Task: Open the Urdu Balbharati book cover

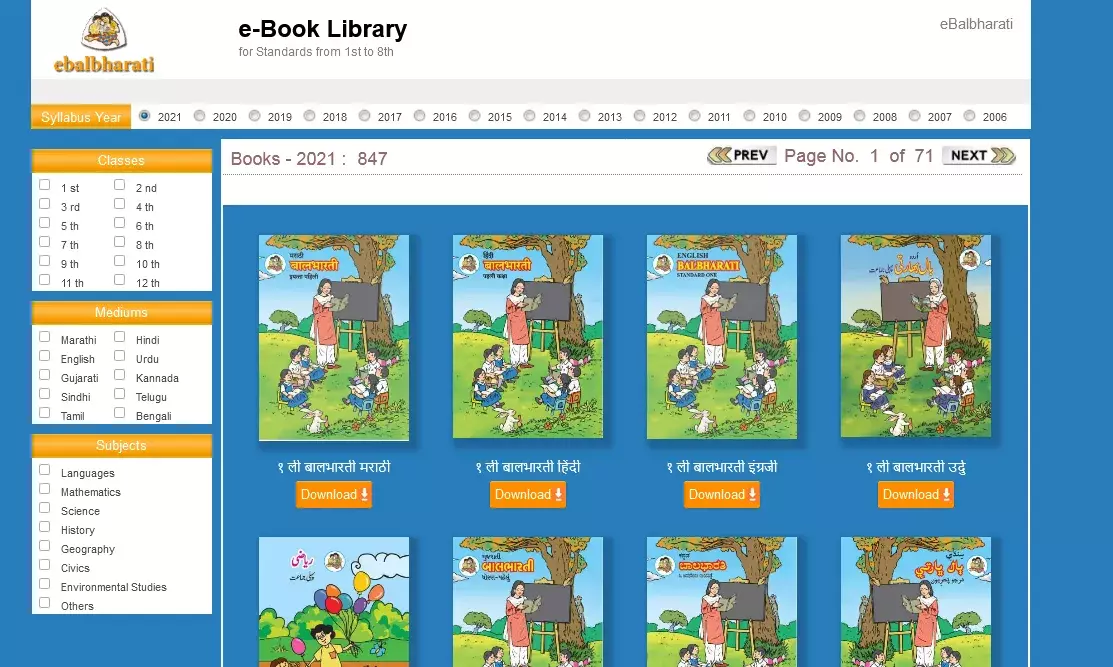Action: (916, 336)
